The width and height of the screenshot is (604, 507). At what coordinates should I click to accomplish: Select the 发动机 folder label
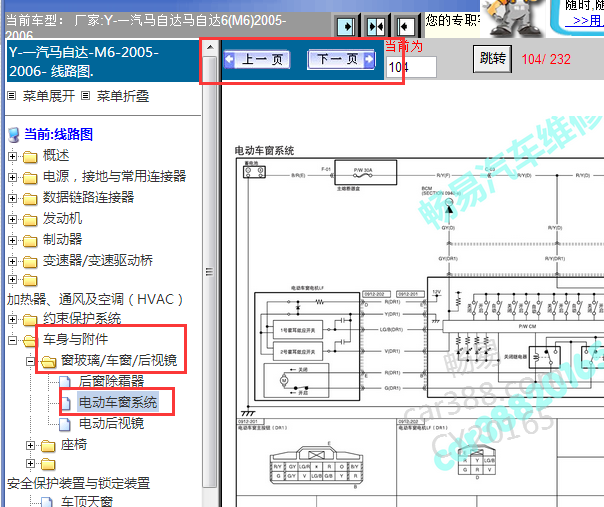[62, 218]
